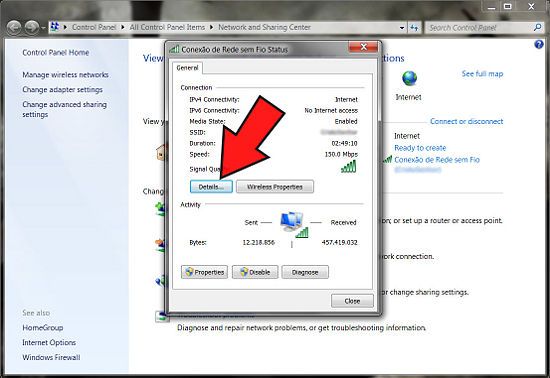Click the Properties button
550x378 pixels.
coord(204,272)
